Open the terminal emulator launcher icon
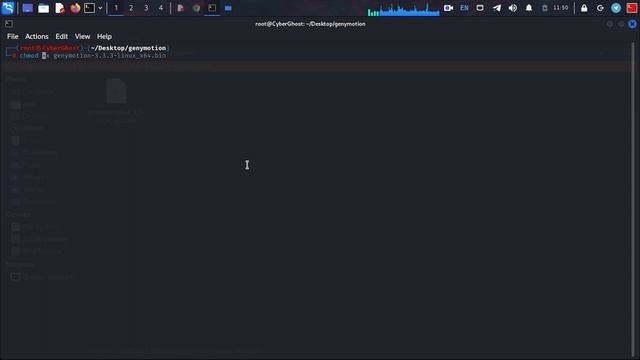Screen dimensions: 640x360 click(x=89, y=8)
